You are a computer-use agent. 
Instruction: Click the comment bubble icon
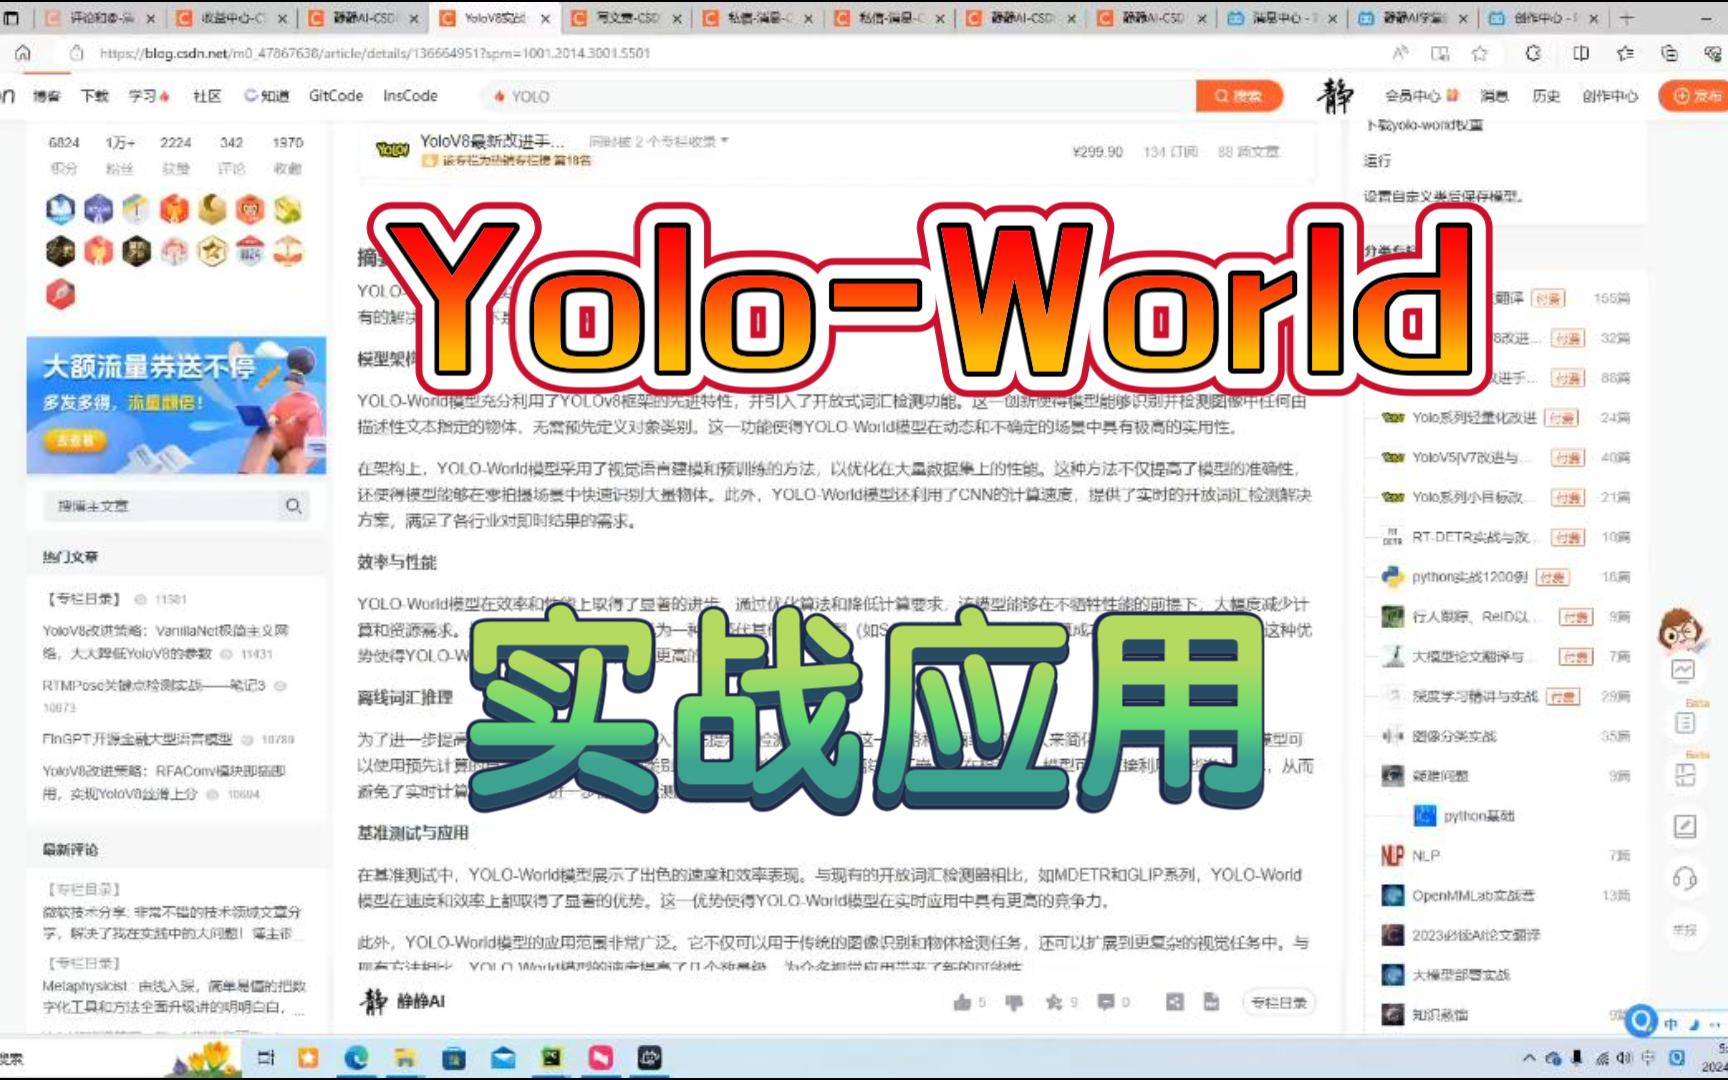click(x=1107, y=1002)
